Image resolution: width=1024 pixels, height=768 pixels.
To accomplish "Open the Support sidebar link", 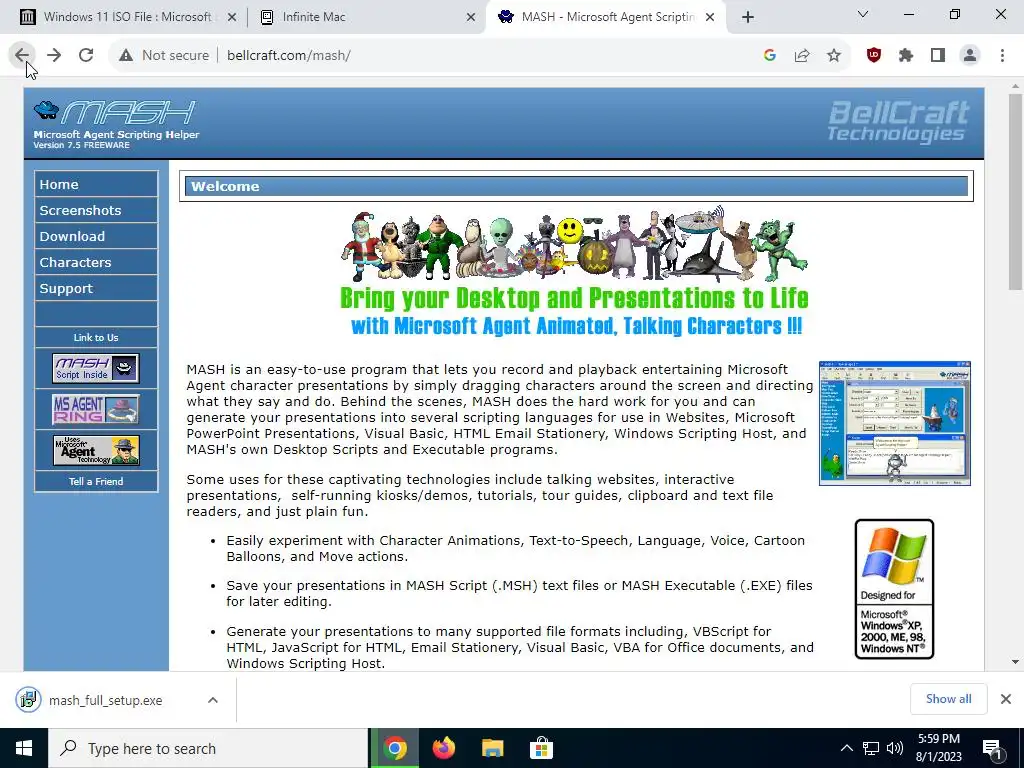I will (x=96, y=289).
